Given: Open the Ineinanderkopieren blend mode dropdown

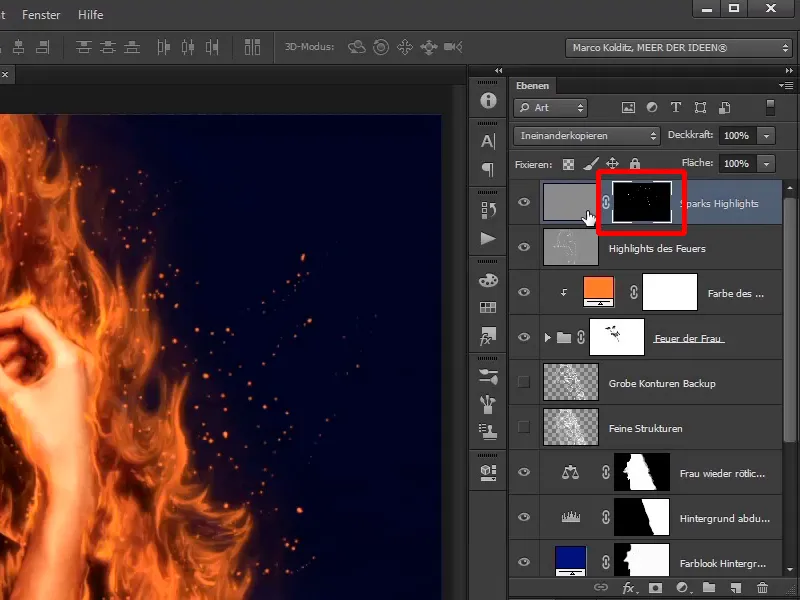Looking at the screenshot, I should (587, 135).
